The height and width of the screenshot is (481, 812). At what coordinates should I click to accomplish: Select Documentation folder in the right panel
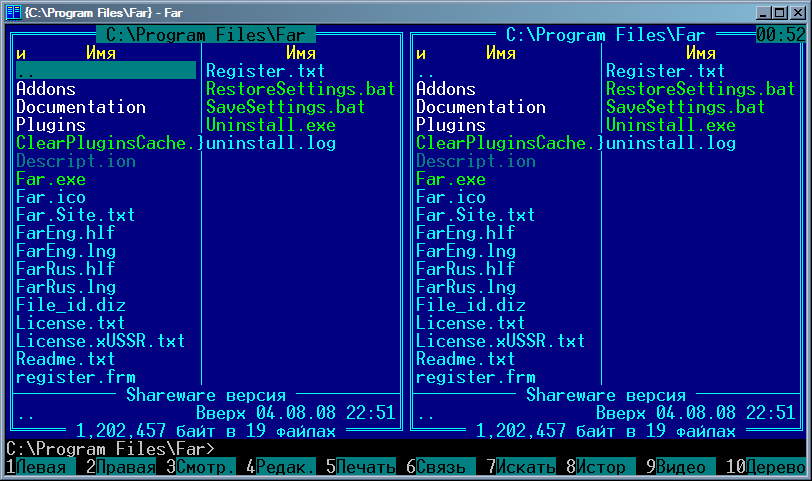[x=481, y=107]
